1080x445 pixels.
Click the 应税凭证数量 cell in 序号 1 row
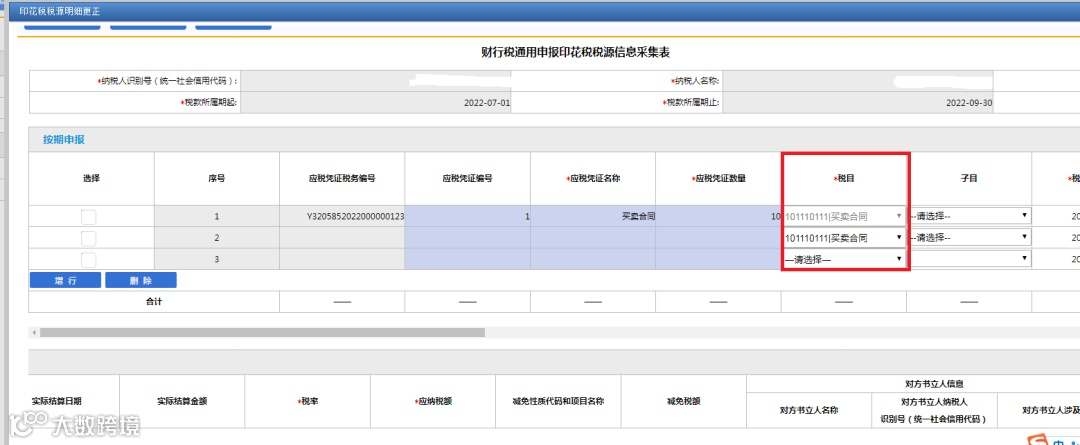[x=718, y=216]
